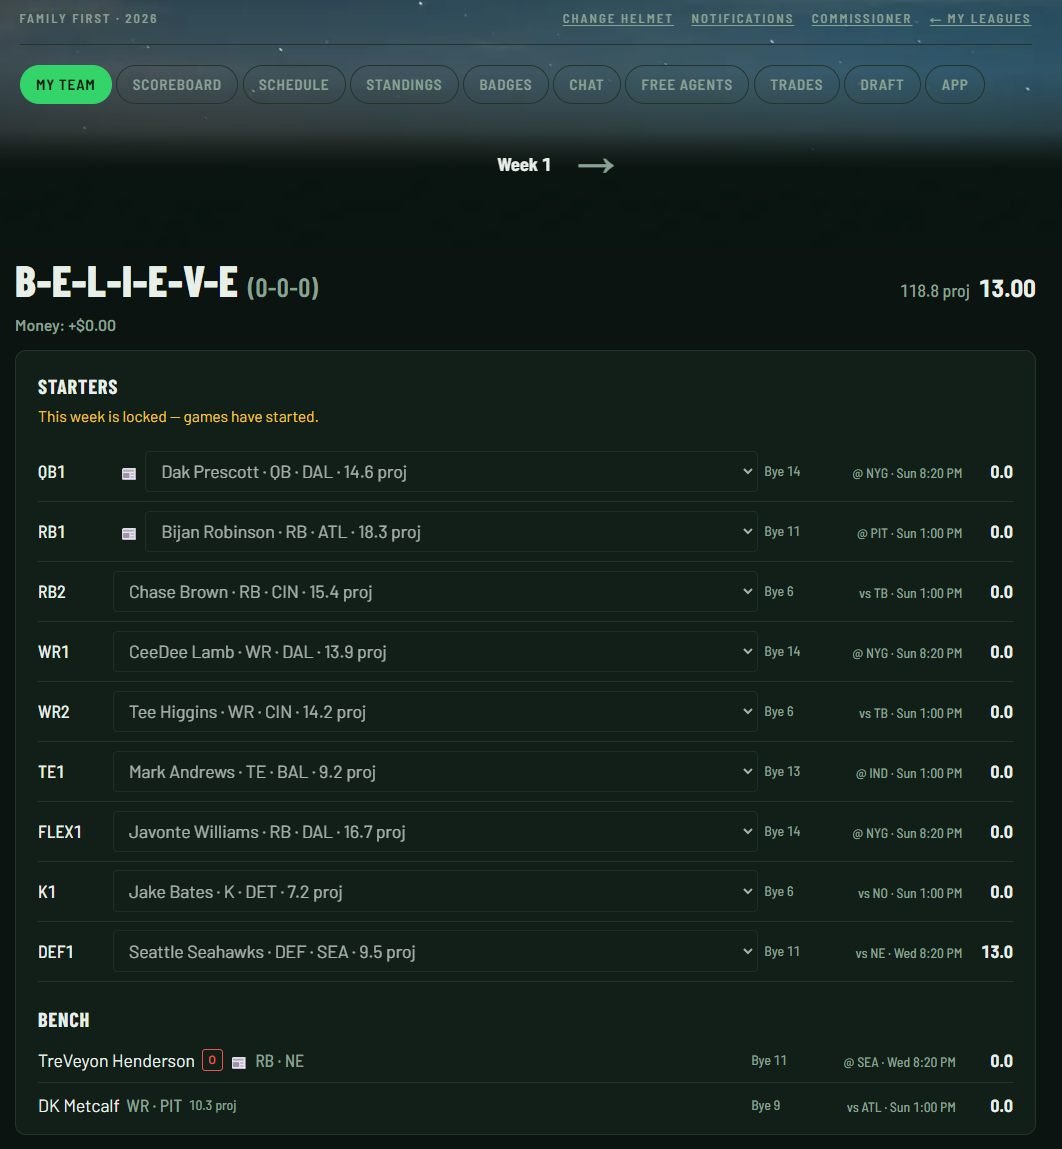Open the news icon beside TreVeyon Henderson
Viewport: 1062px width, 1149px height.
239,1063
